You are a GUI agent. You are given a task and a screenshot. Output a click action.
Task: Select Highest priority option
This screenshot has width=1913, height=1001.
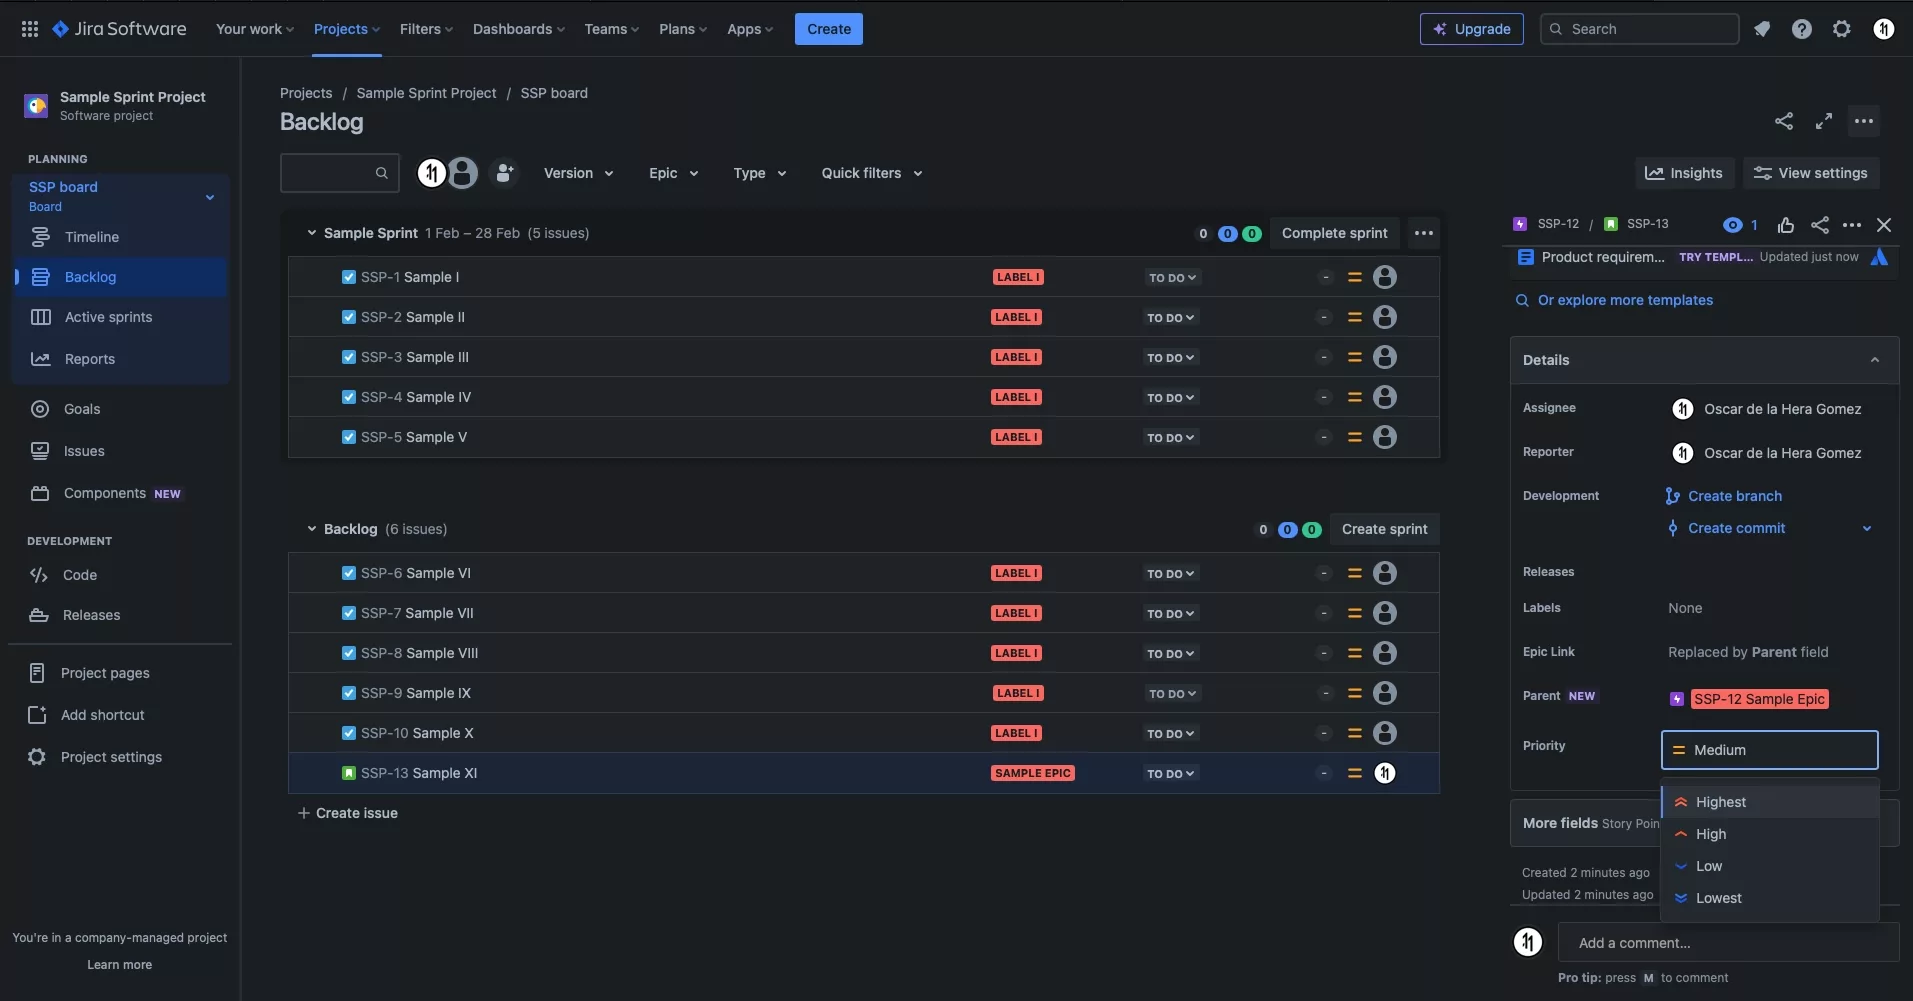click(1770, 802)
